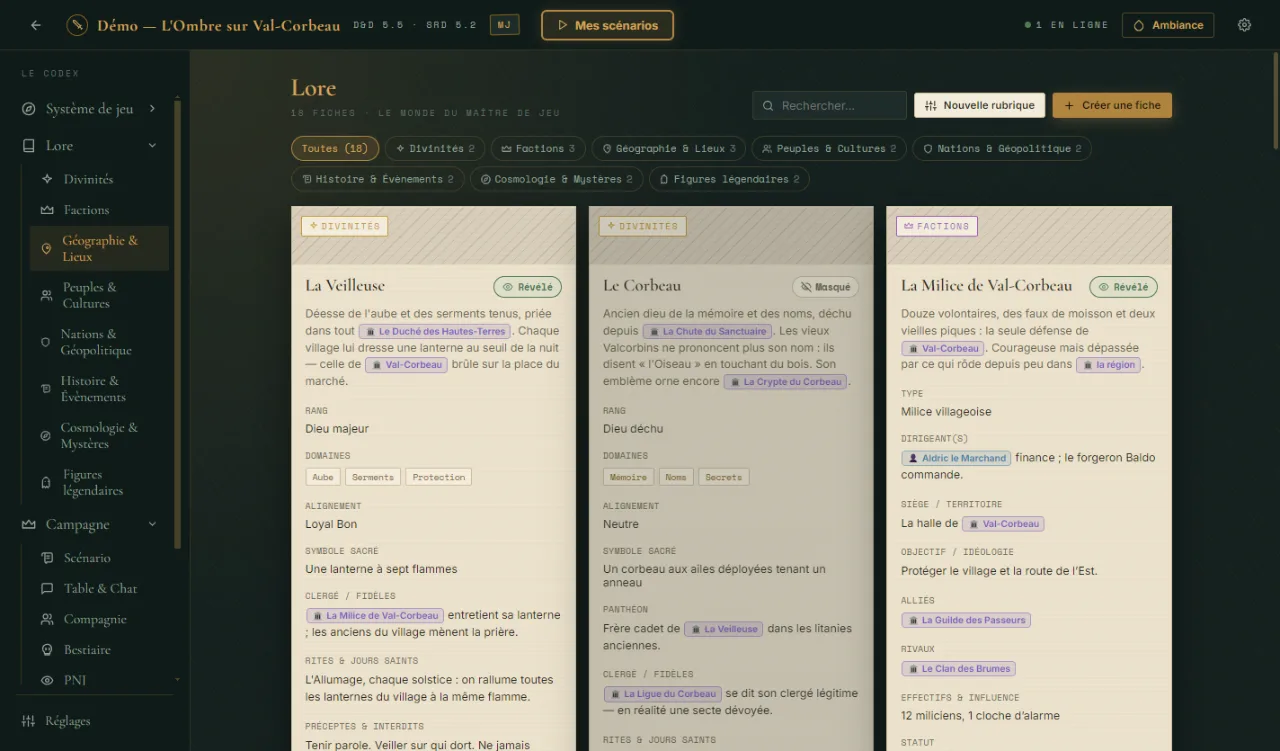Collapse the Lore section chevron
Viewport: 1280px width, 751px height.
pyautogui.click(x=152, y=146)
